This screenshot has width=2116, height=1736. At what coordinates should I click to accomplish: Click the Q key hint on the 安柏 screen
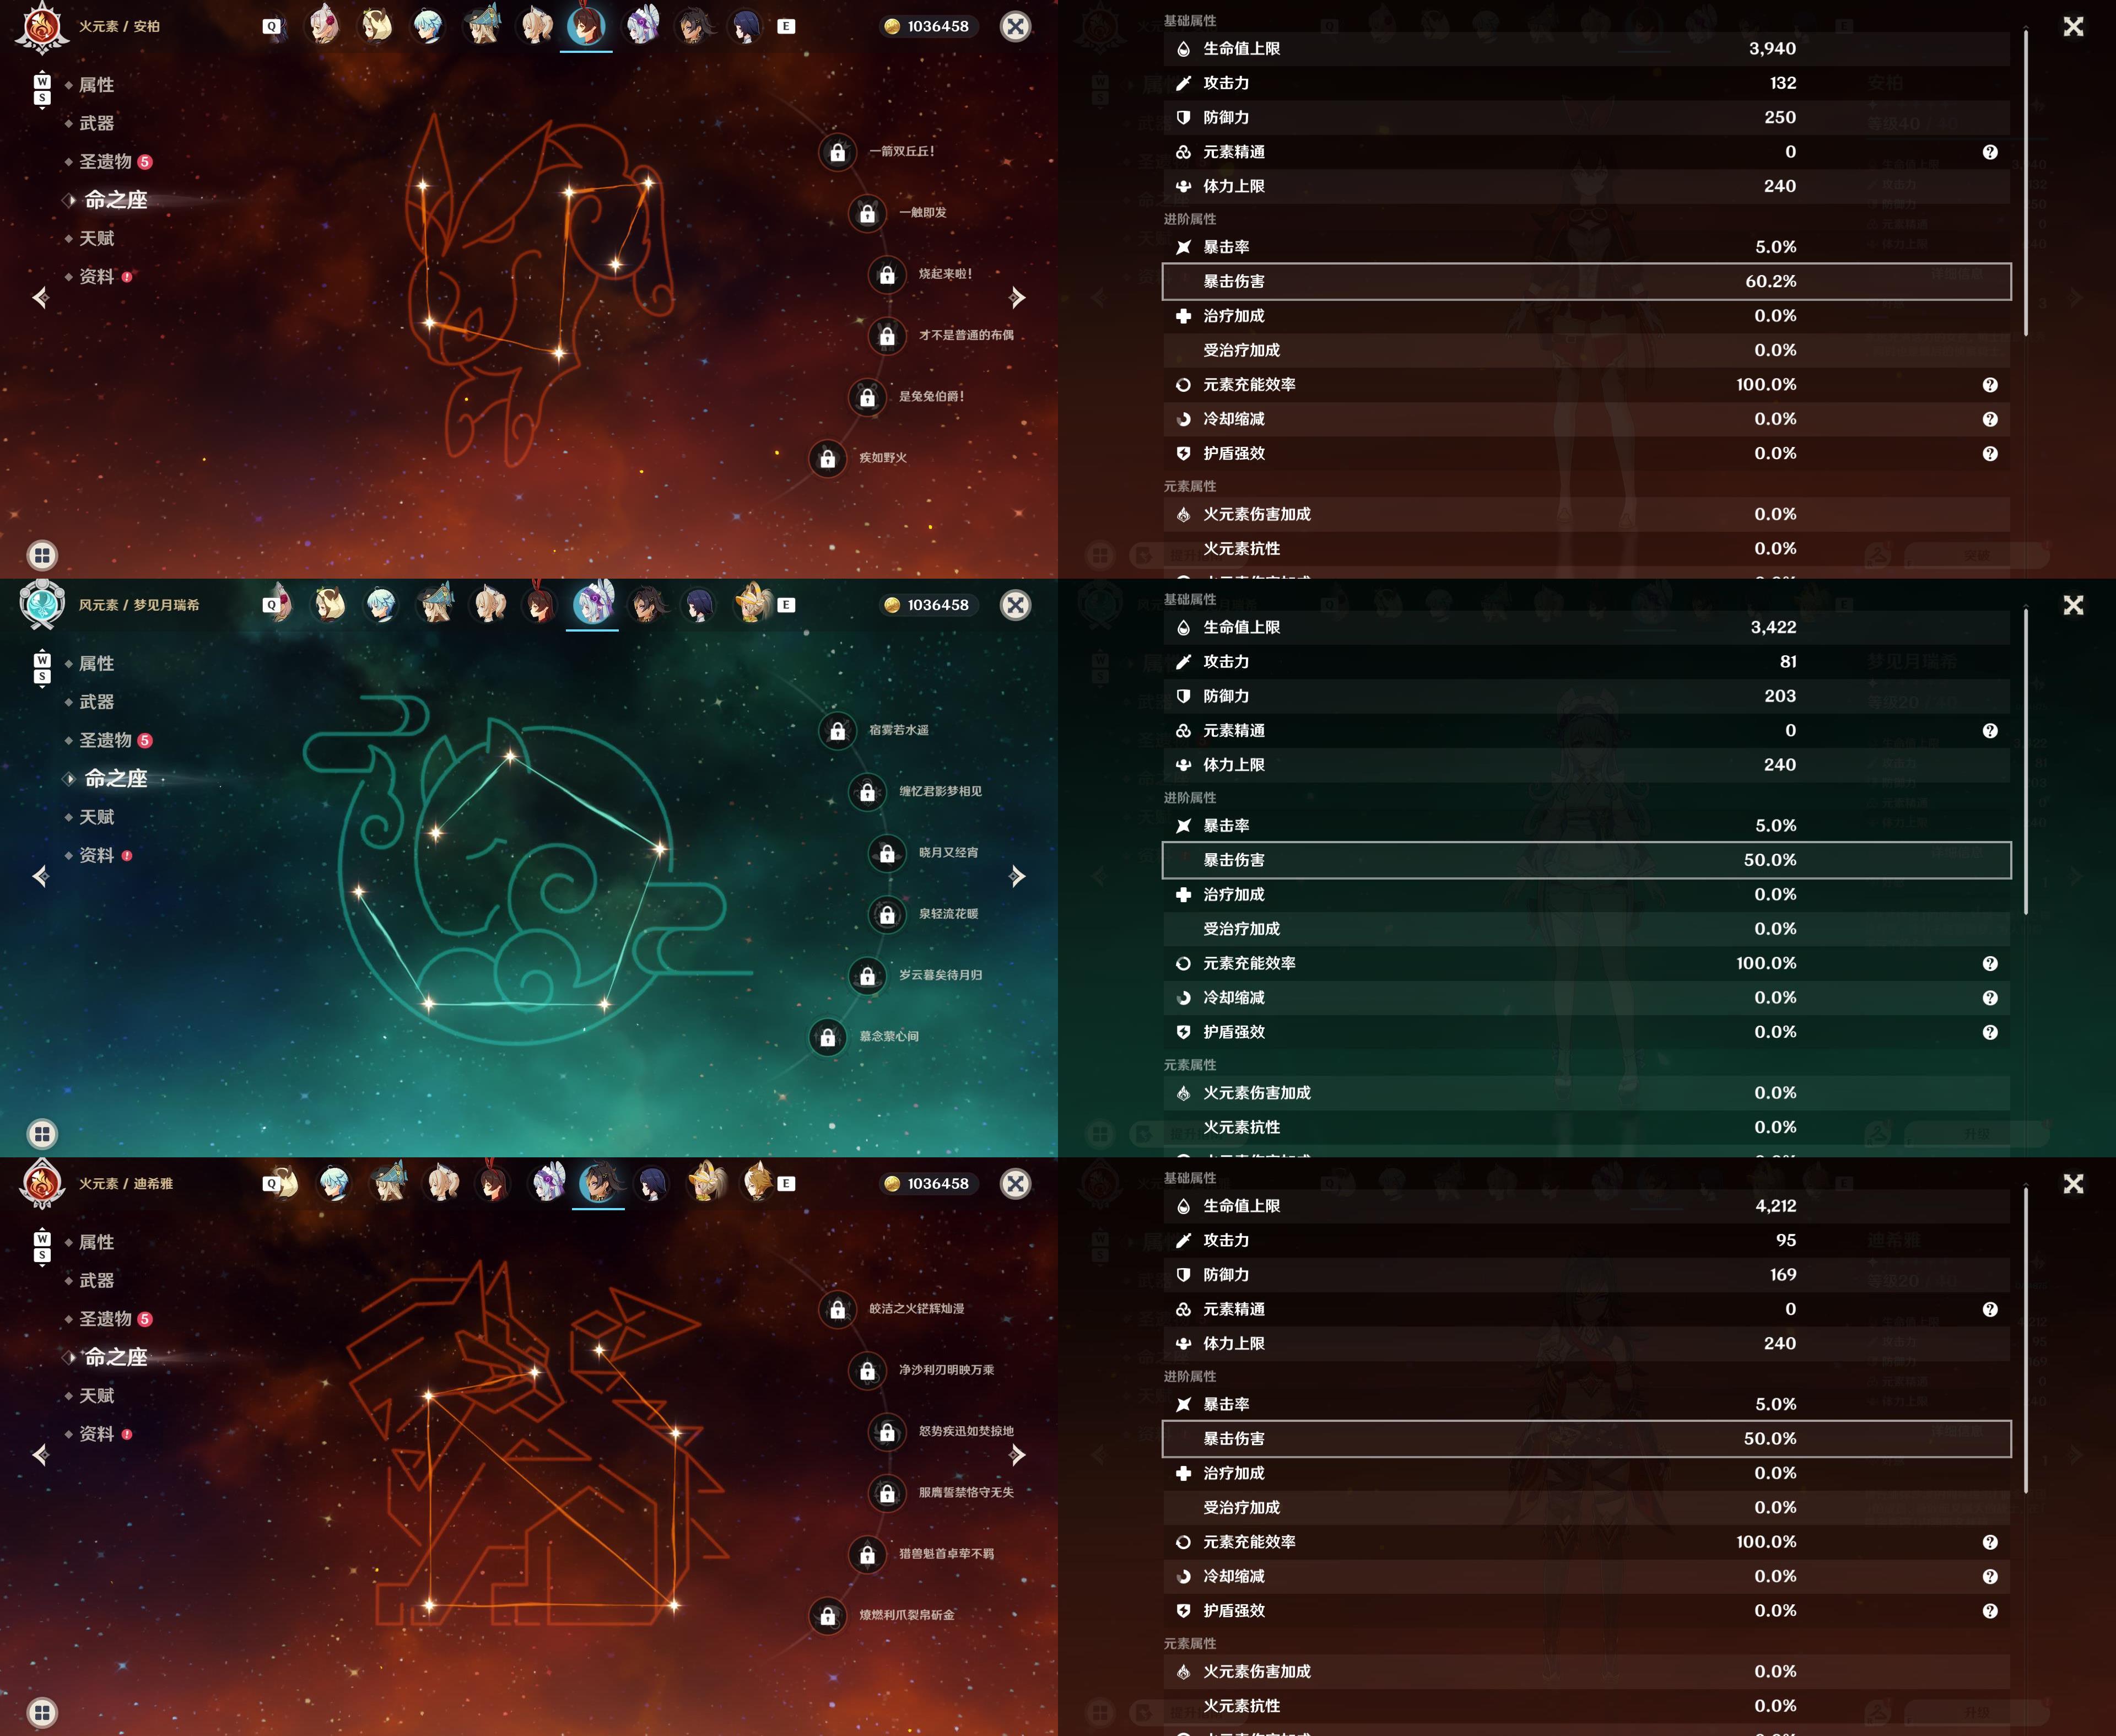click(271, 26)
